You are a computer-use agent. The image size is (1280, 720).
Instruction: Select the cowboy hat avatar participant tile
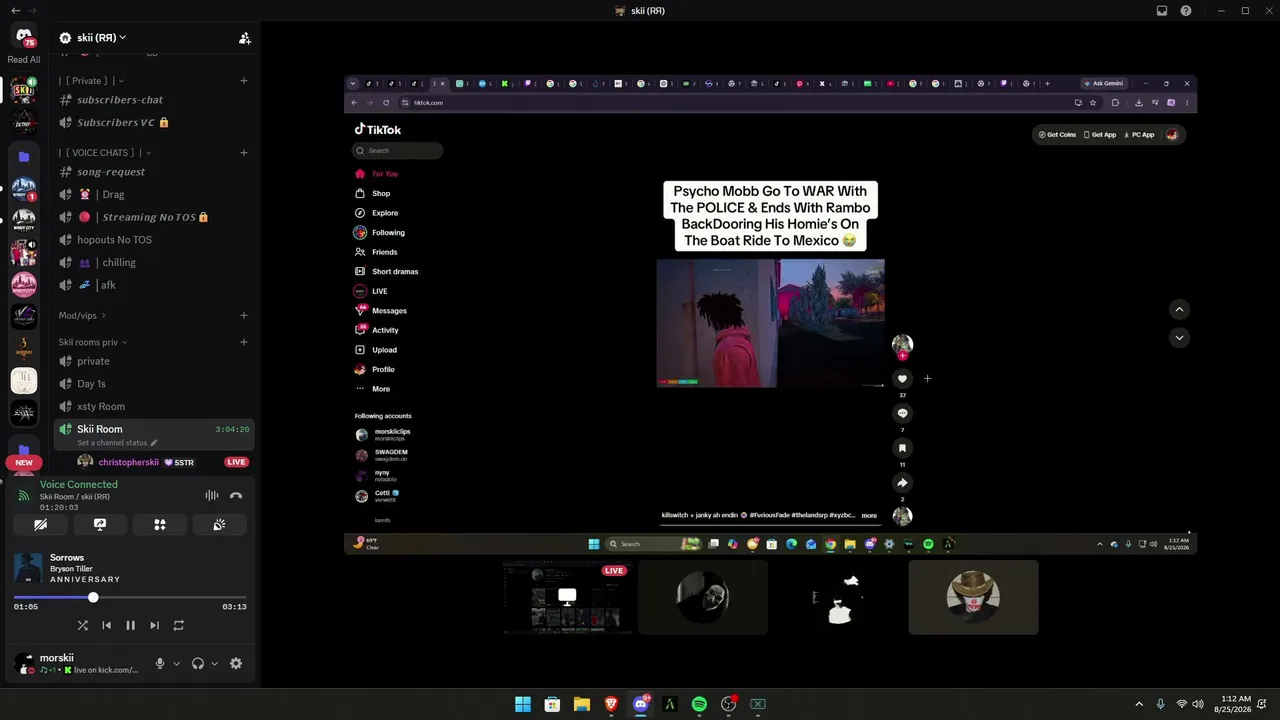973,597
